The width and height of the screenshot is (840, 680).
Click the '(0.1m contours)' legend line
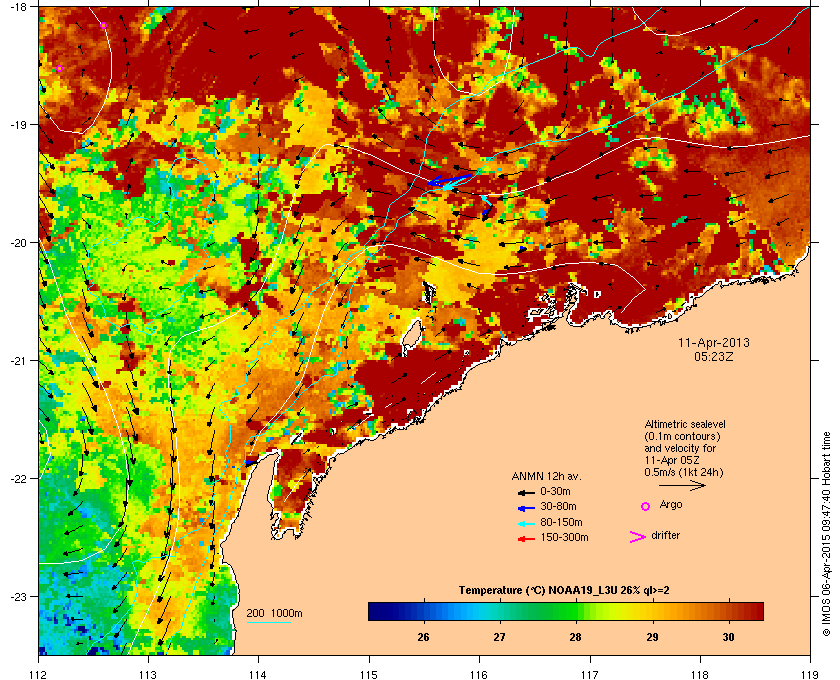coord(682,436)
